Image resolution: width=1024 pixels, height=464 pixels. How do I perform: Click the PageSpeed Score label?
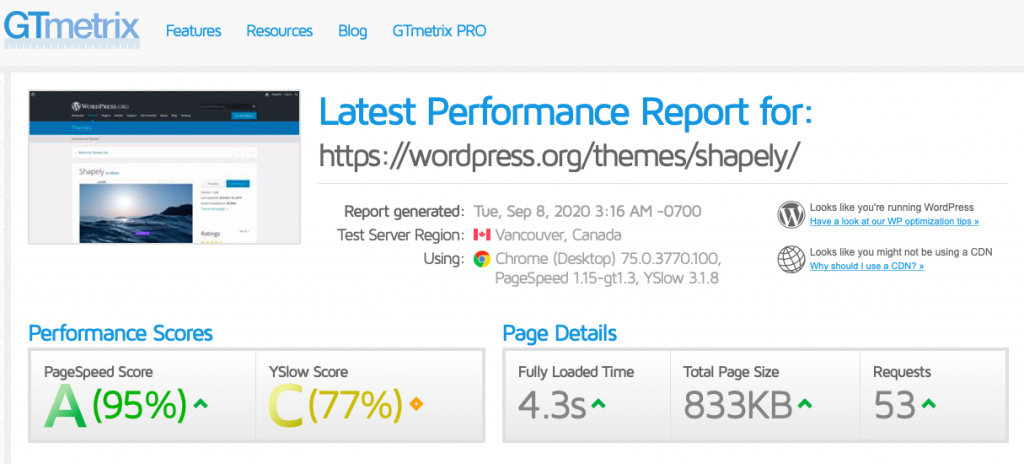99,372
